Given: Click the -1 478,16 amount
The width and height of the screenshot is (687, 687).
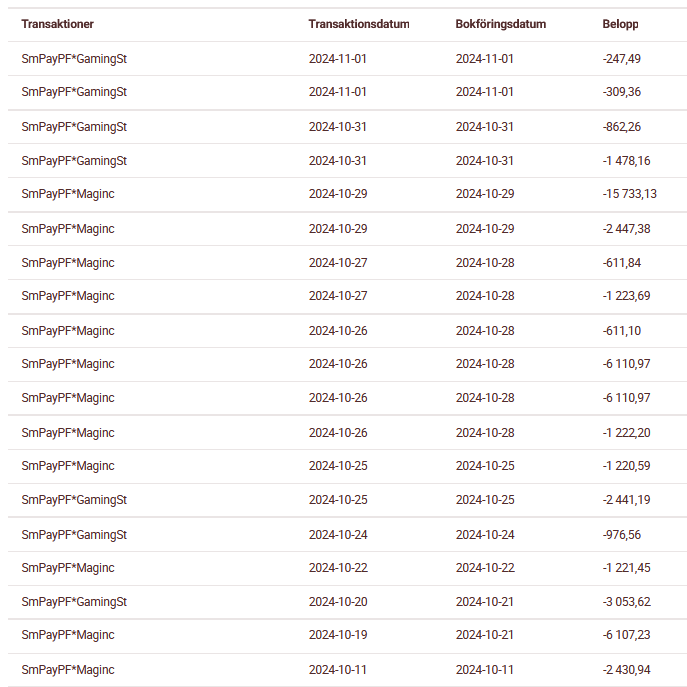Looking at the screenshot, I should tap(626, 161).
